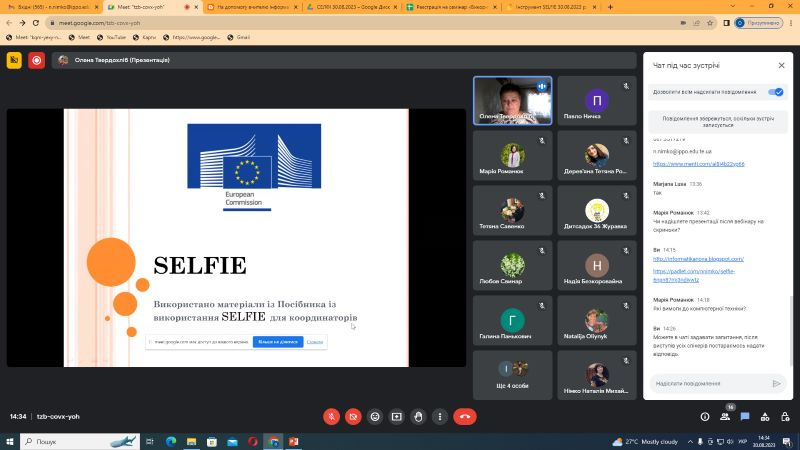Open the three-dot more options menu
Image resolution: width=800 pixels, height=450 pixels.
click(x=440, y=416)
